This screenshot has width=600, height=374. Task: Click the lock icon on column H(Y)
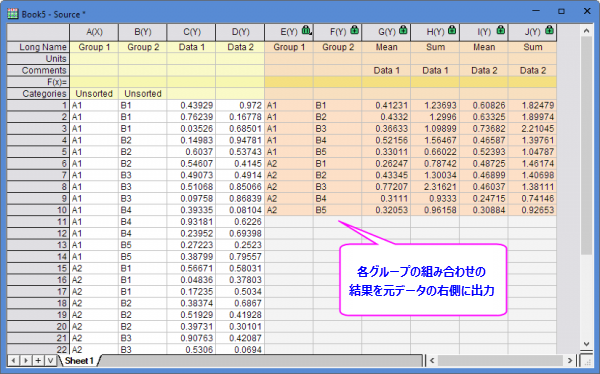pyautogui.click(x=452, y=30)
